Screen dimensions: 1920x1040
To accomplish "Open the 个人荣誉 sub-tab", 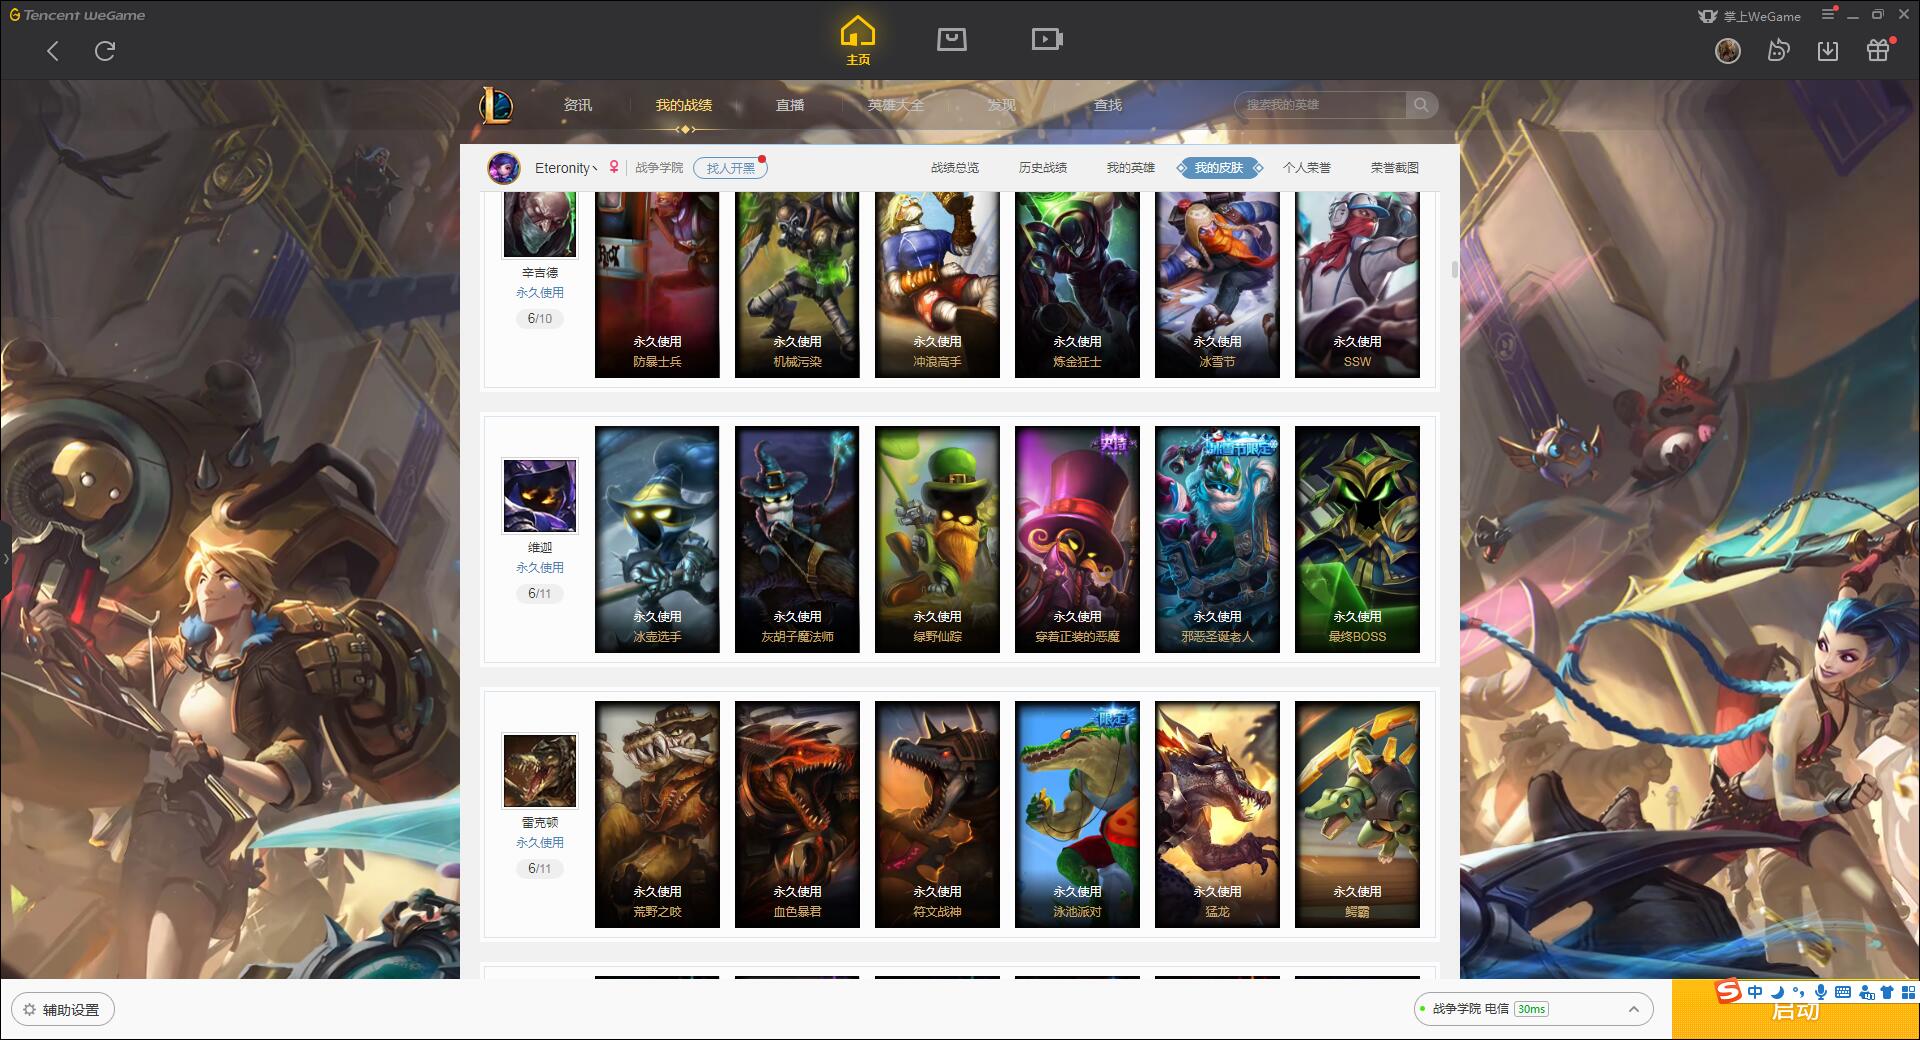I will coord(1307,168).
